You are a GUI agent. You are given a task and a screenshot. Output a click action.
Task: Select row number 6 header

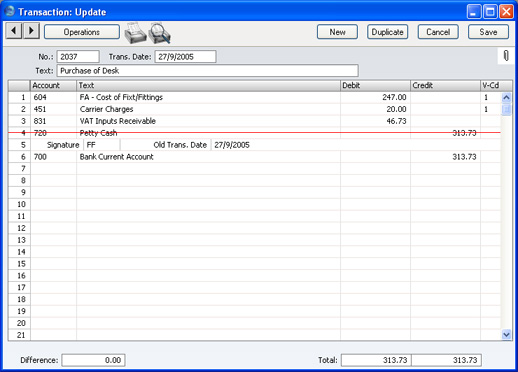pyautogui.click(x=19, y=157)
